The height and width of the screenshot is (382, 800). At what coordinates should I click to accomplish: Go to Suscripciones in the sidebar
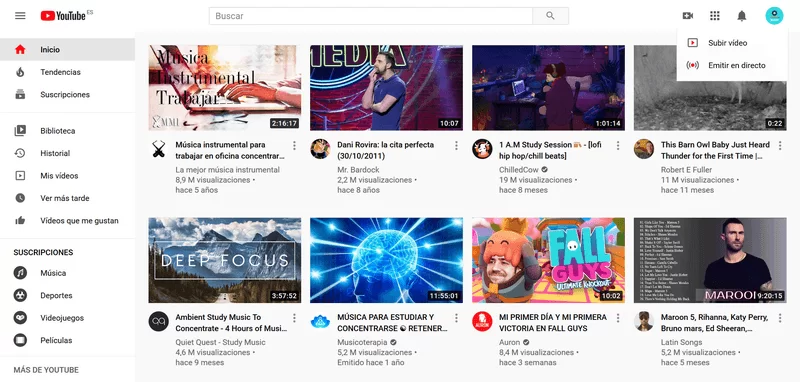(x=67, y=94)
